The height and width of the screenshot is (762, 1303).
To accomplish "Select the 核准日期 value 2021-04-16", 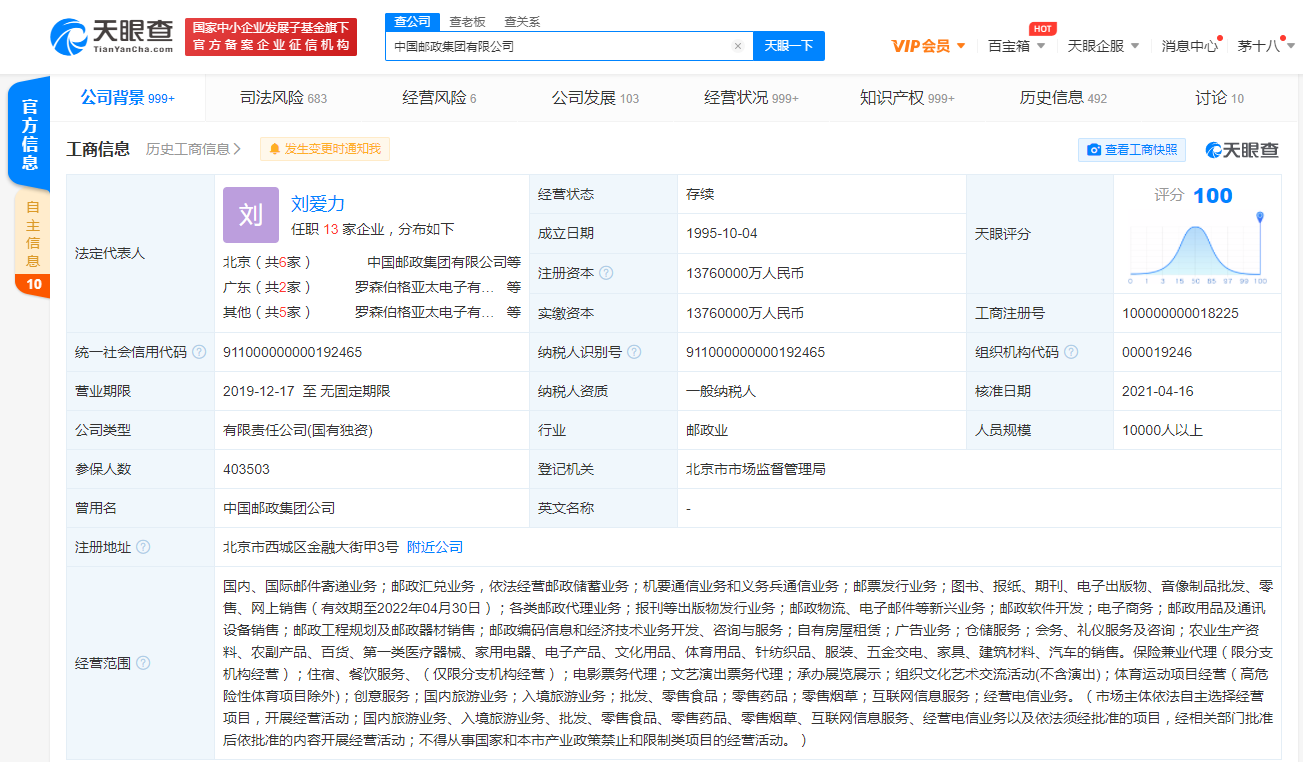I will point(1158,391).
